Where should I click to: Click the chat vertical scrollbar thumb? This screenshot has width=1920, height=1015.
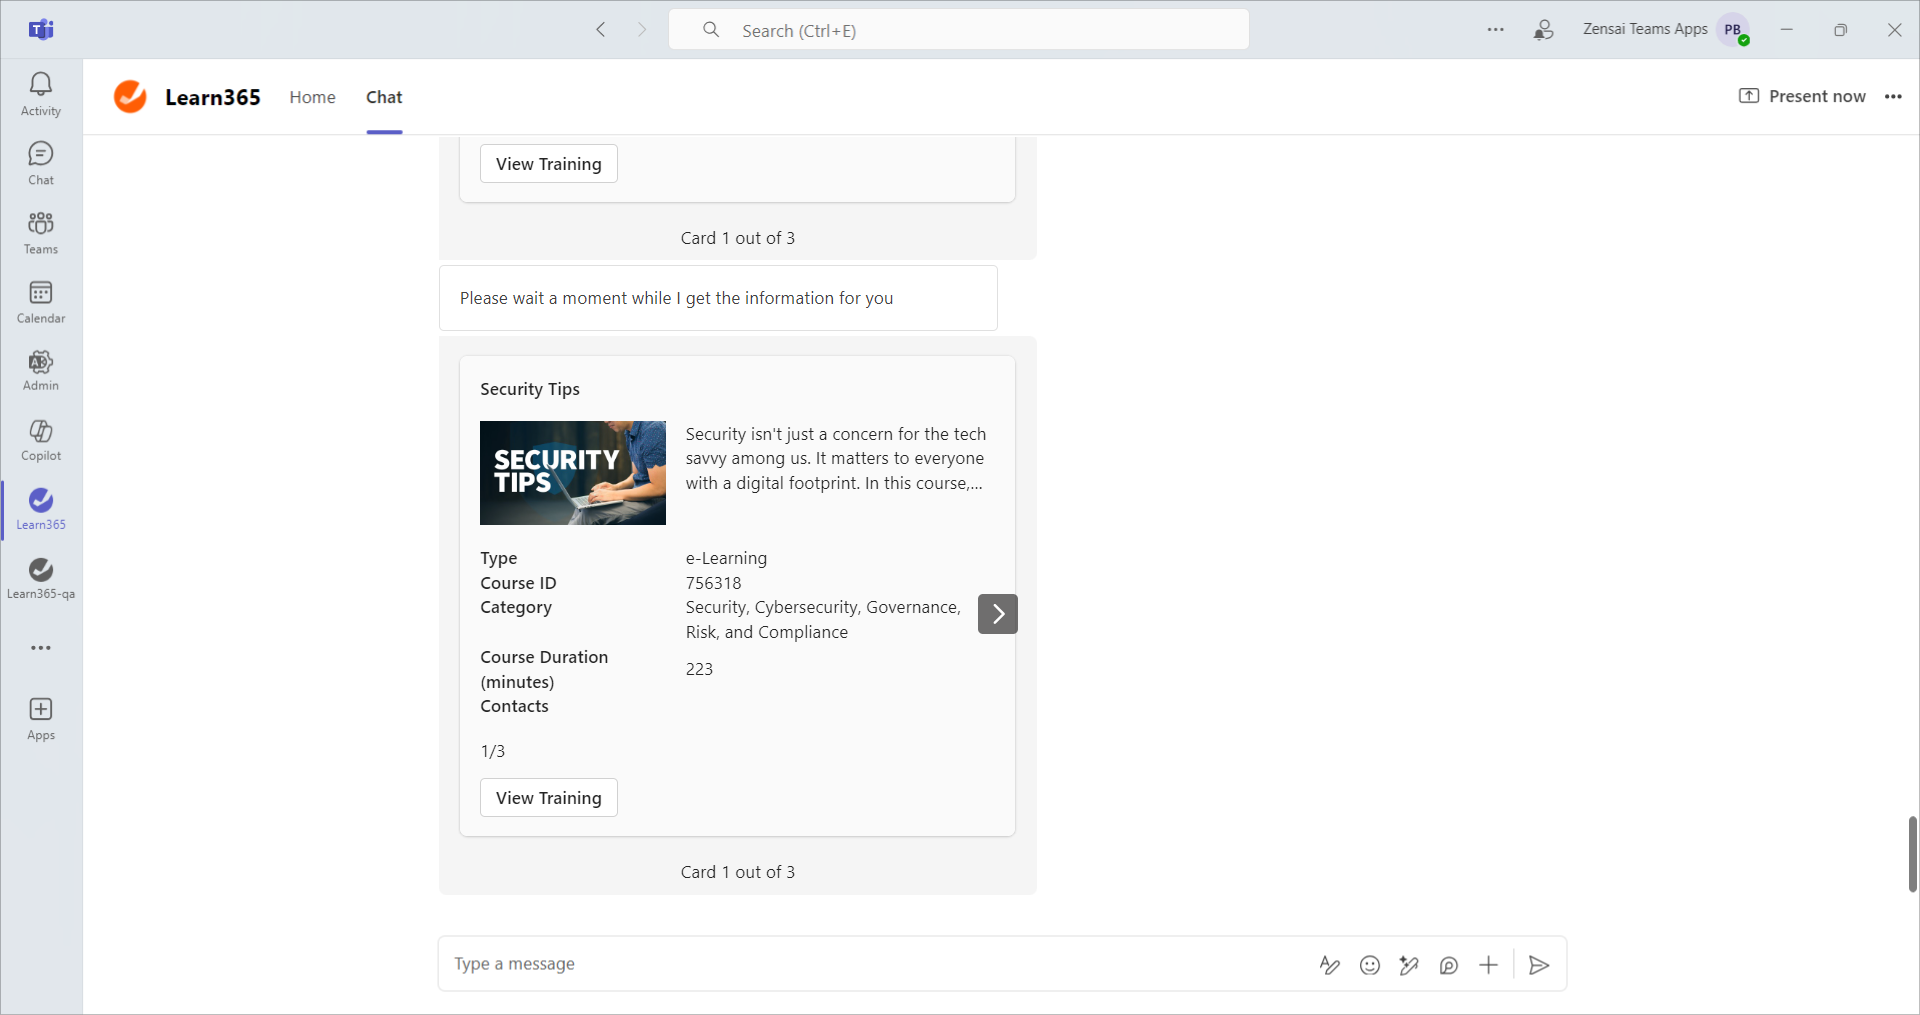1912,853
